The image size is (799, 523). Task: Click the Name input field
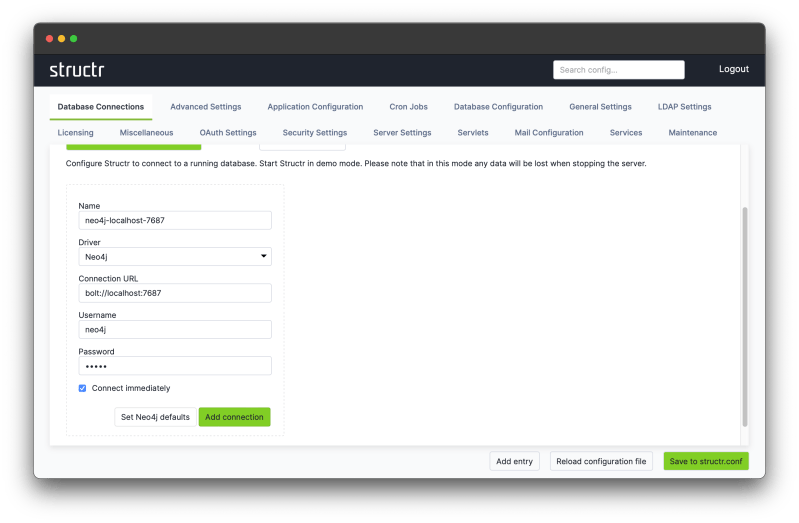[x=175, y=220]
